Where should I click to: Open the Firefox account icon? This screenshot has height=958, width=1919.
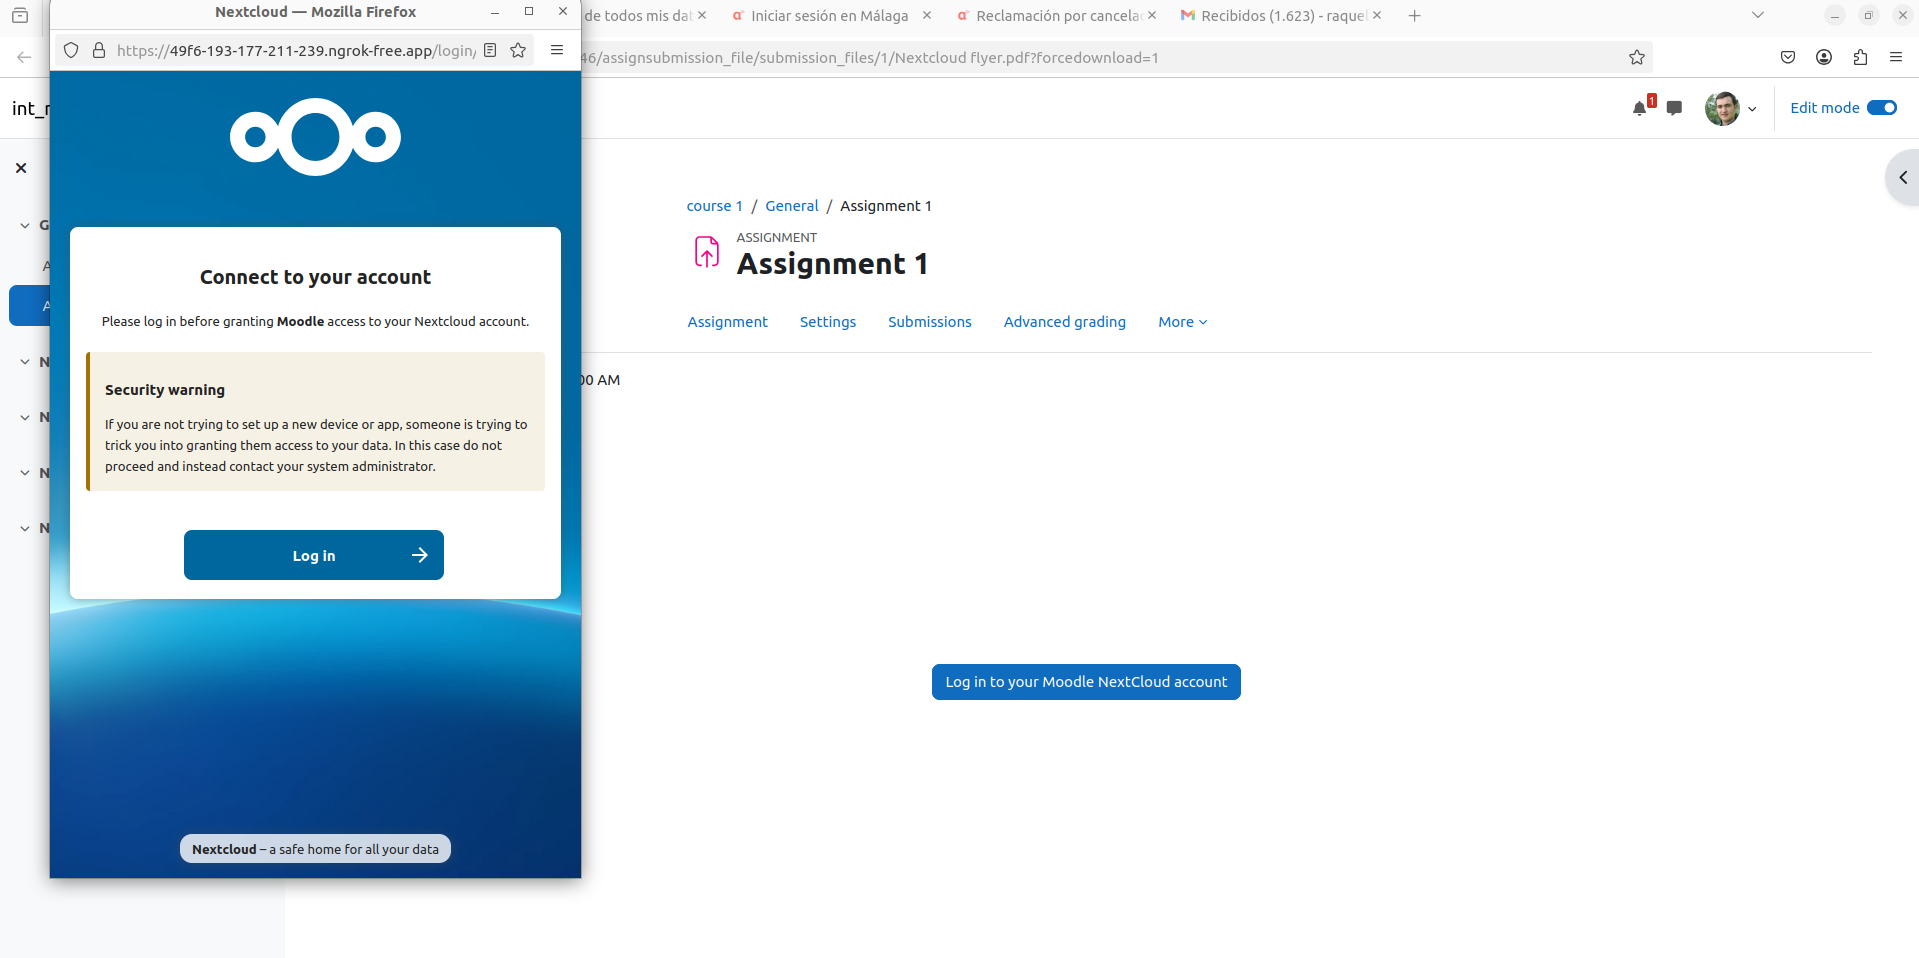pos(1824,57)
